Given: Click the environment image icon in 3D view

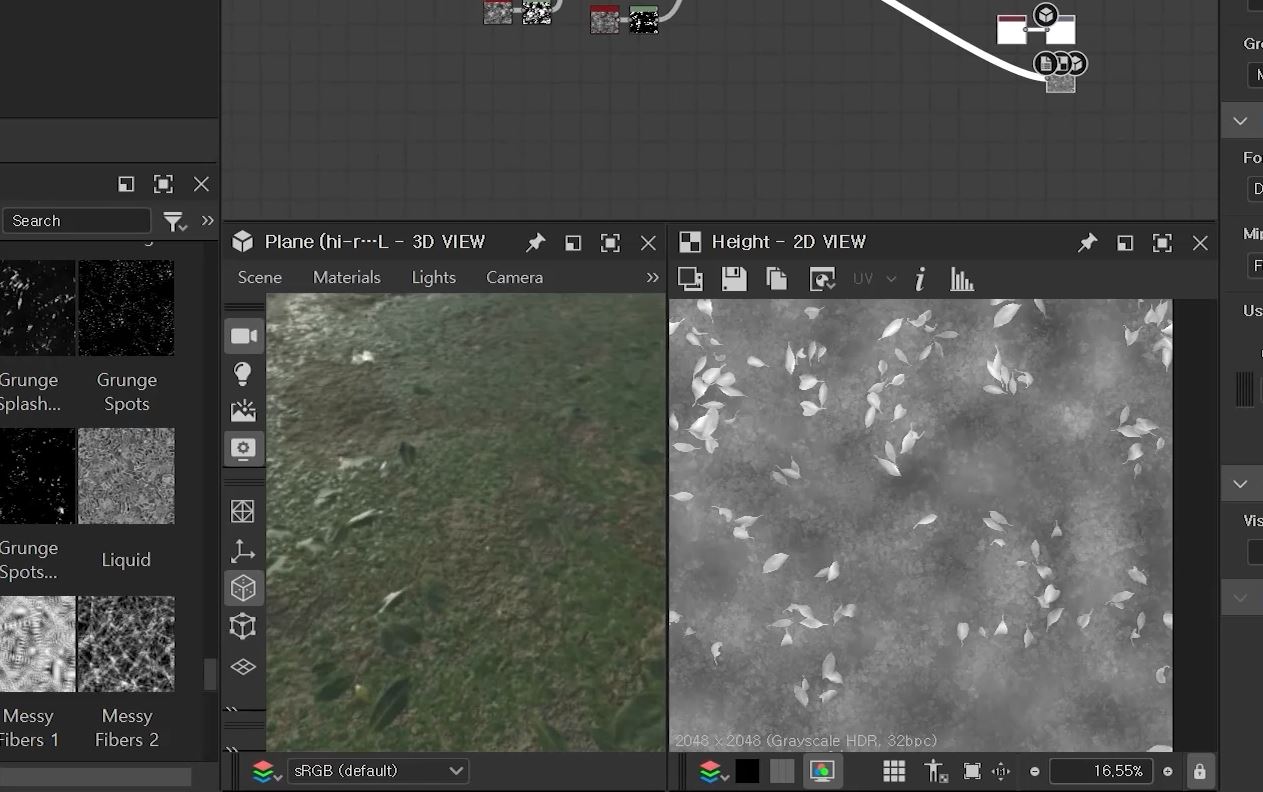Looking at the screenshot, I should click(x=243, y=411).
